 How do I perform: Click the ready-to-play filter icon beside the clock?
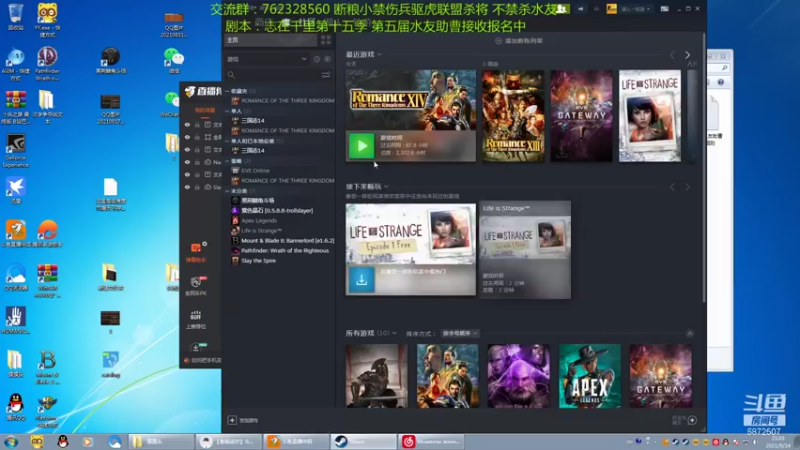pos(328,59)
